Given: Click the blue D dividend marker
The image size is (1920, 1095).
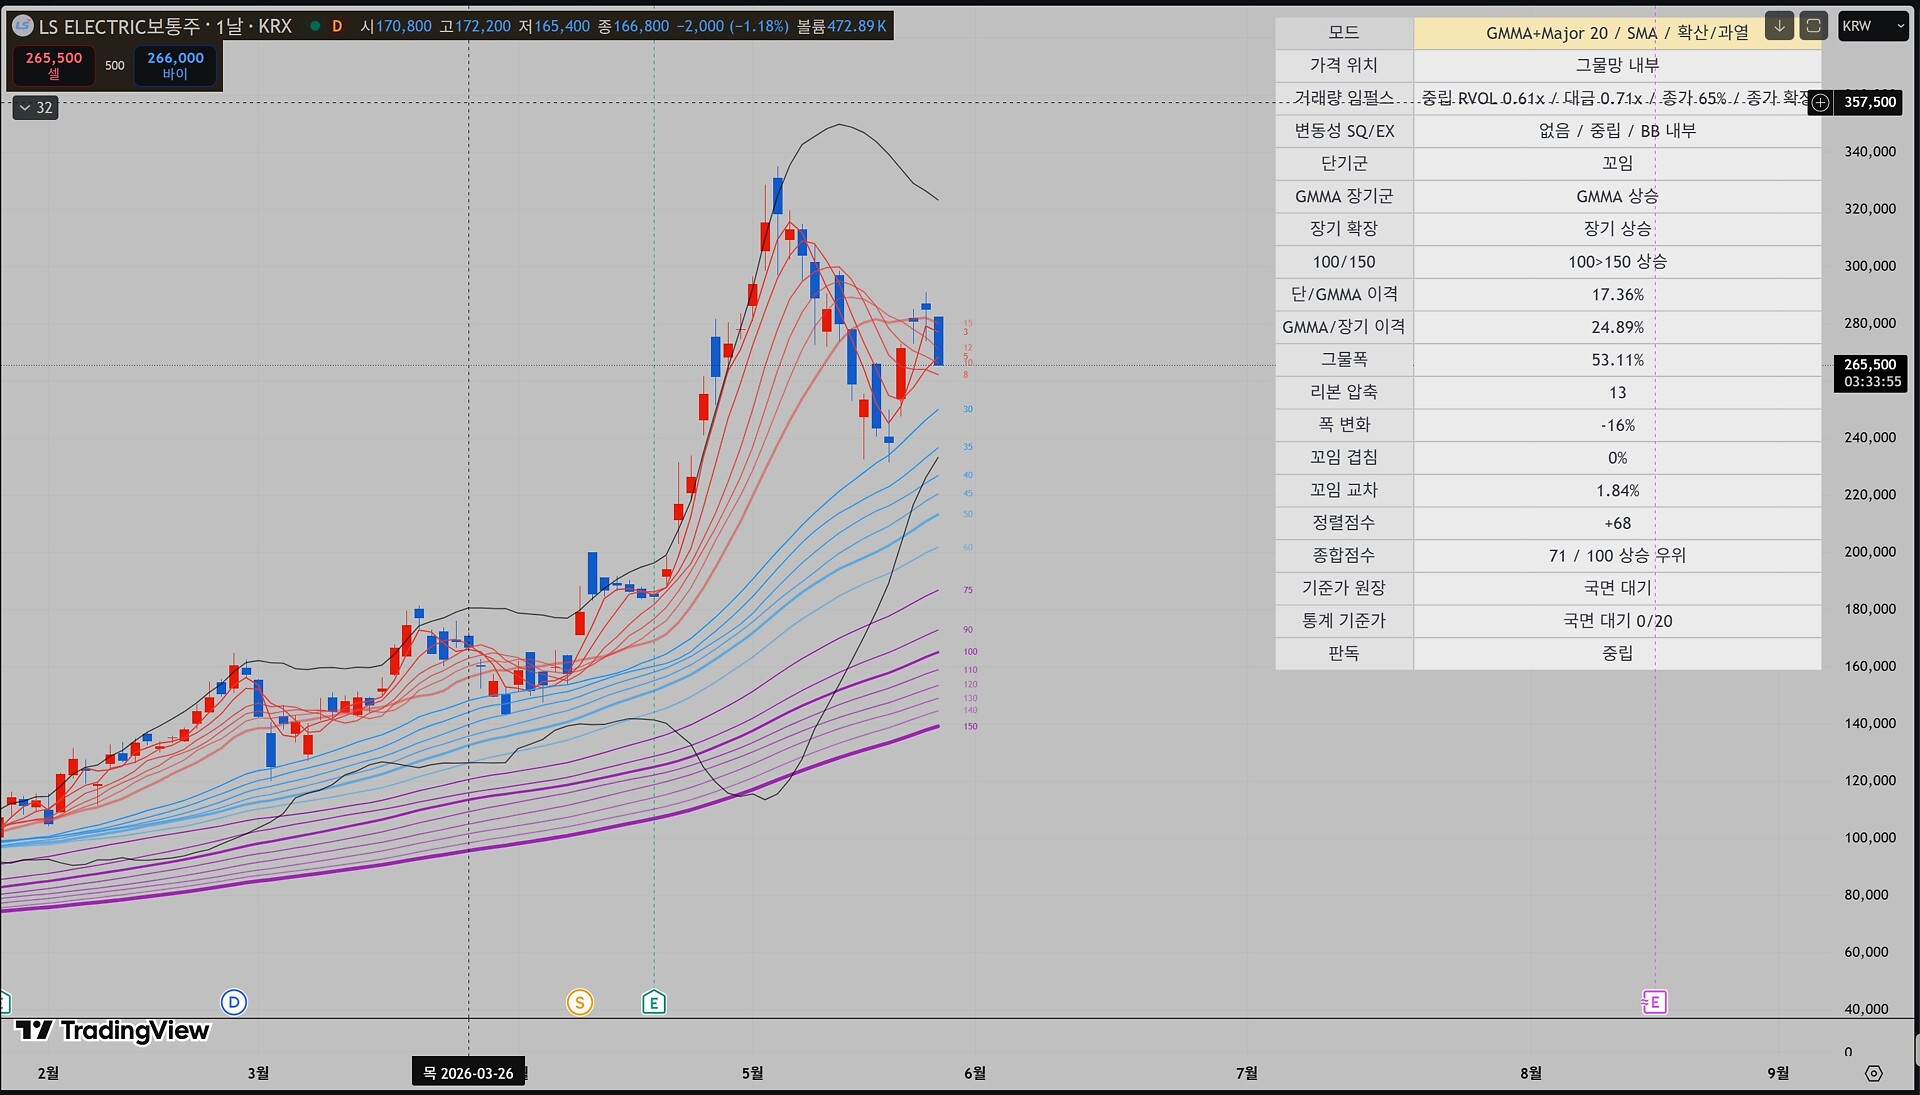Looking at the screenshot, I should (x=233, y=1002).
